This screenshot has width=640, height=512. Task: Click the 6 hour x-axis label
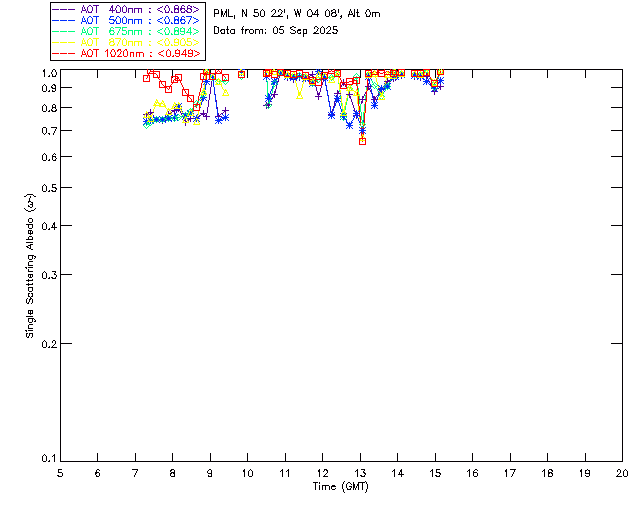coord(98,473)
